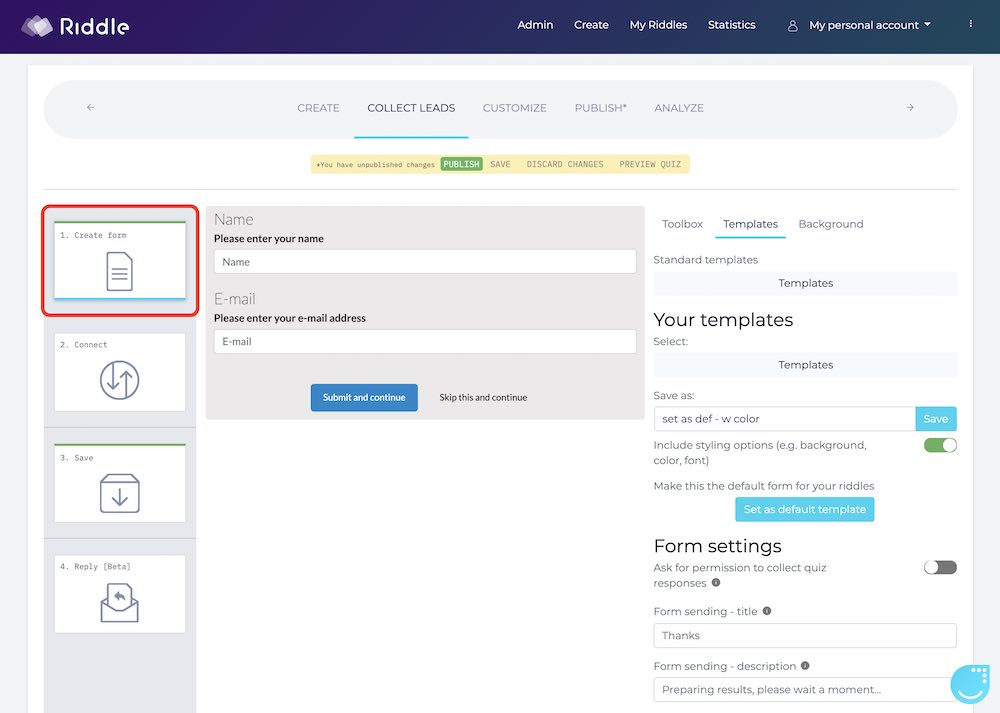
Task: Click the Riddle logo in the header
Action: 75,26
